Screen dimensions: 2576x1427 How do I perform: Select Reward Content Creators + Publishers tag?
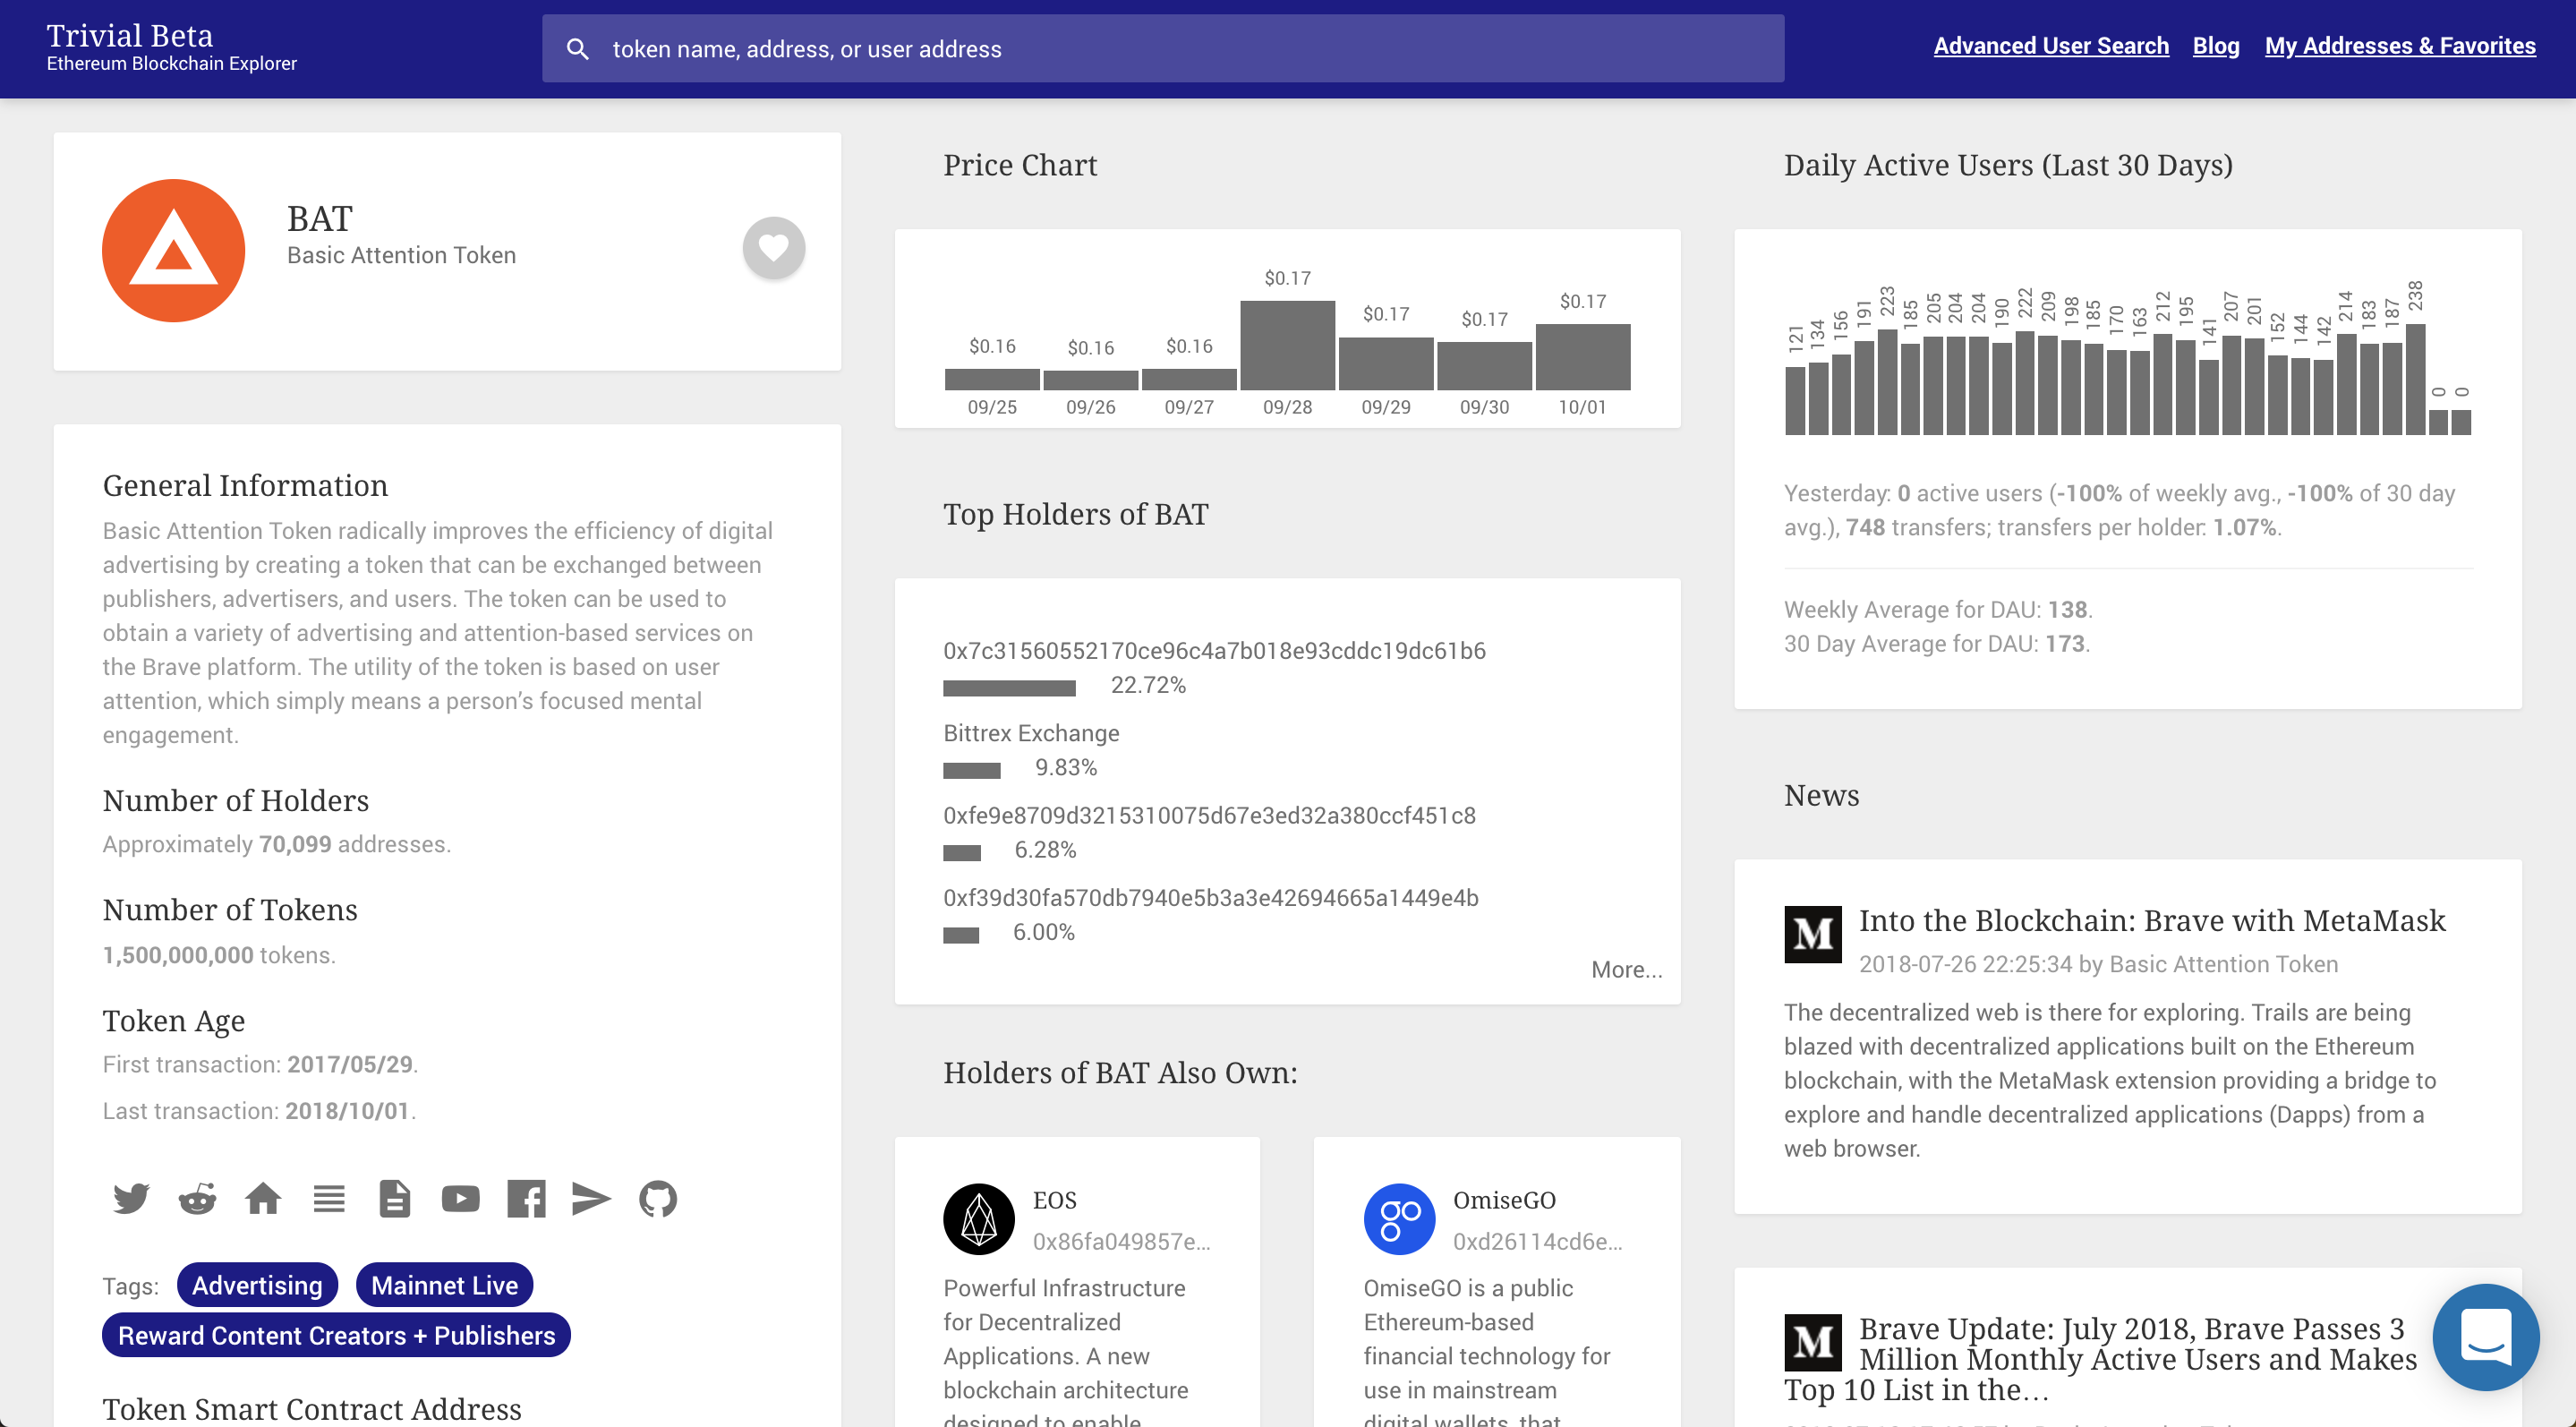(336, 1334)
